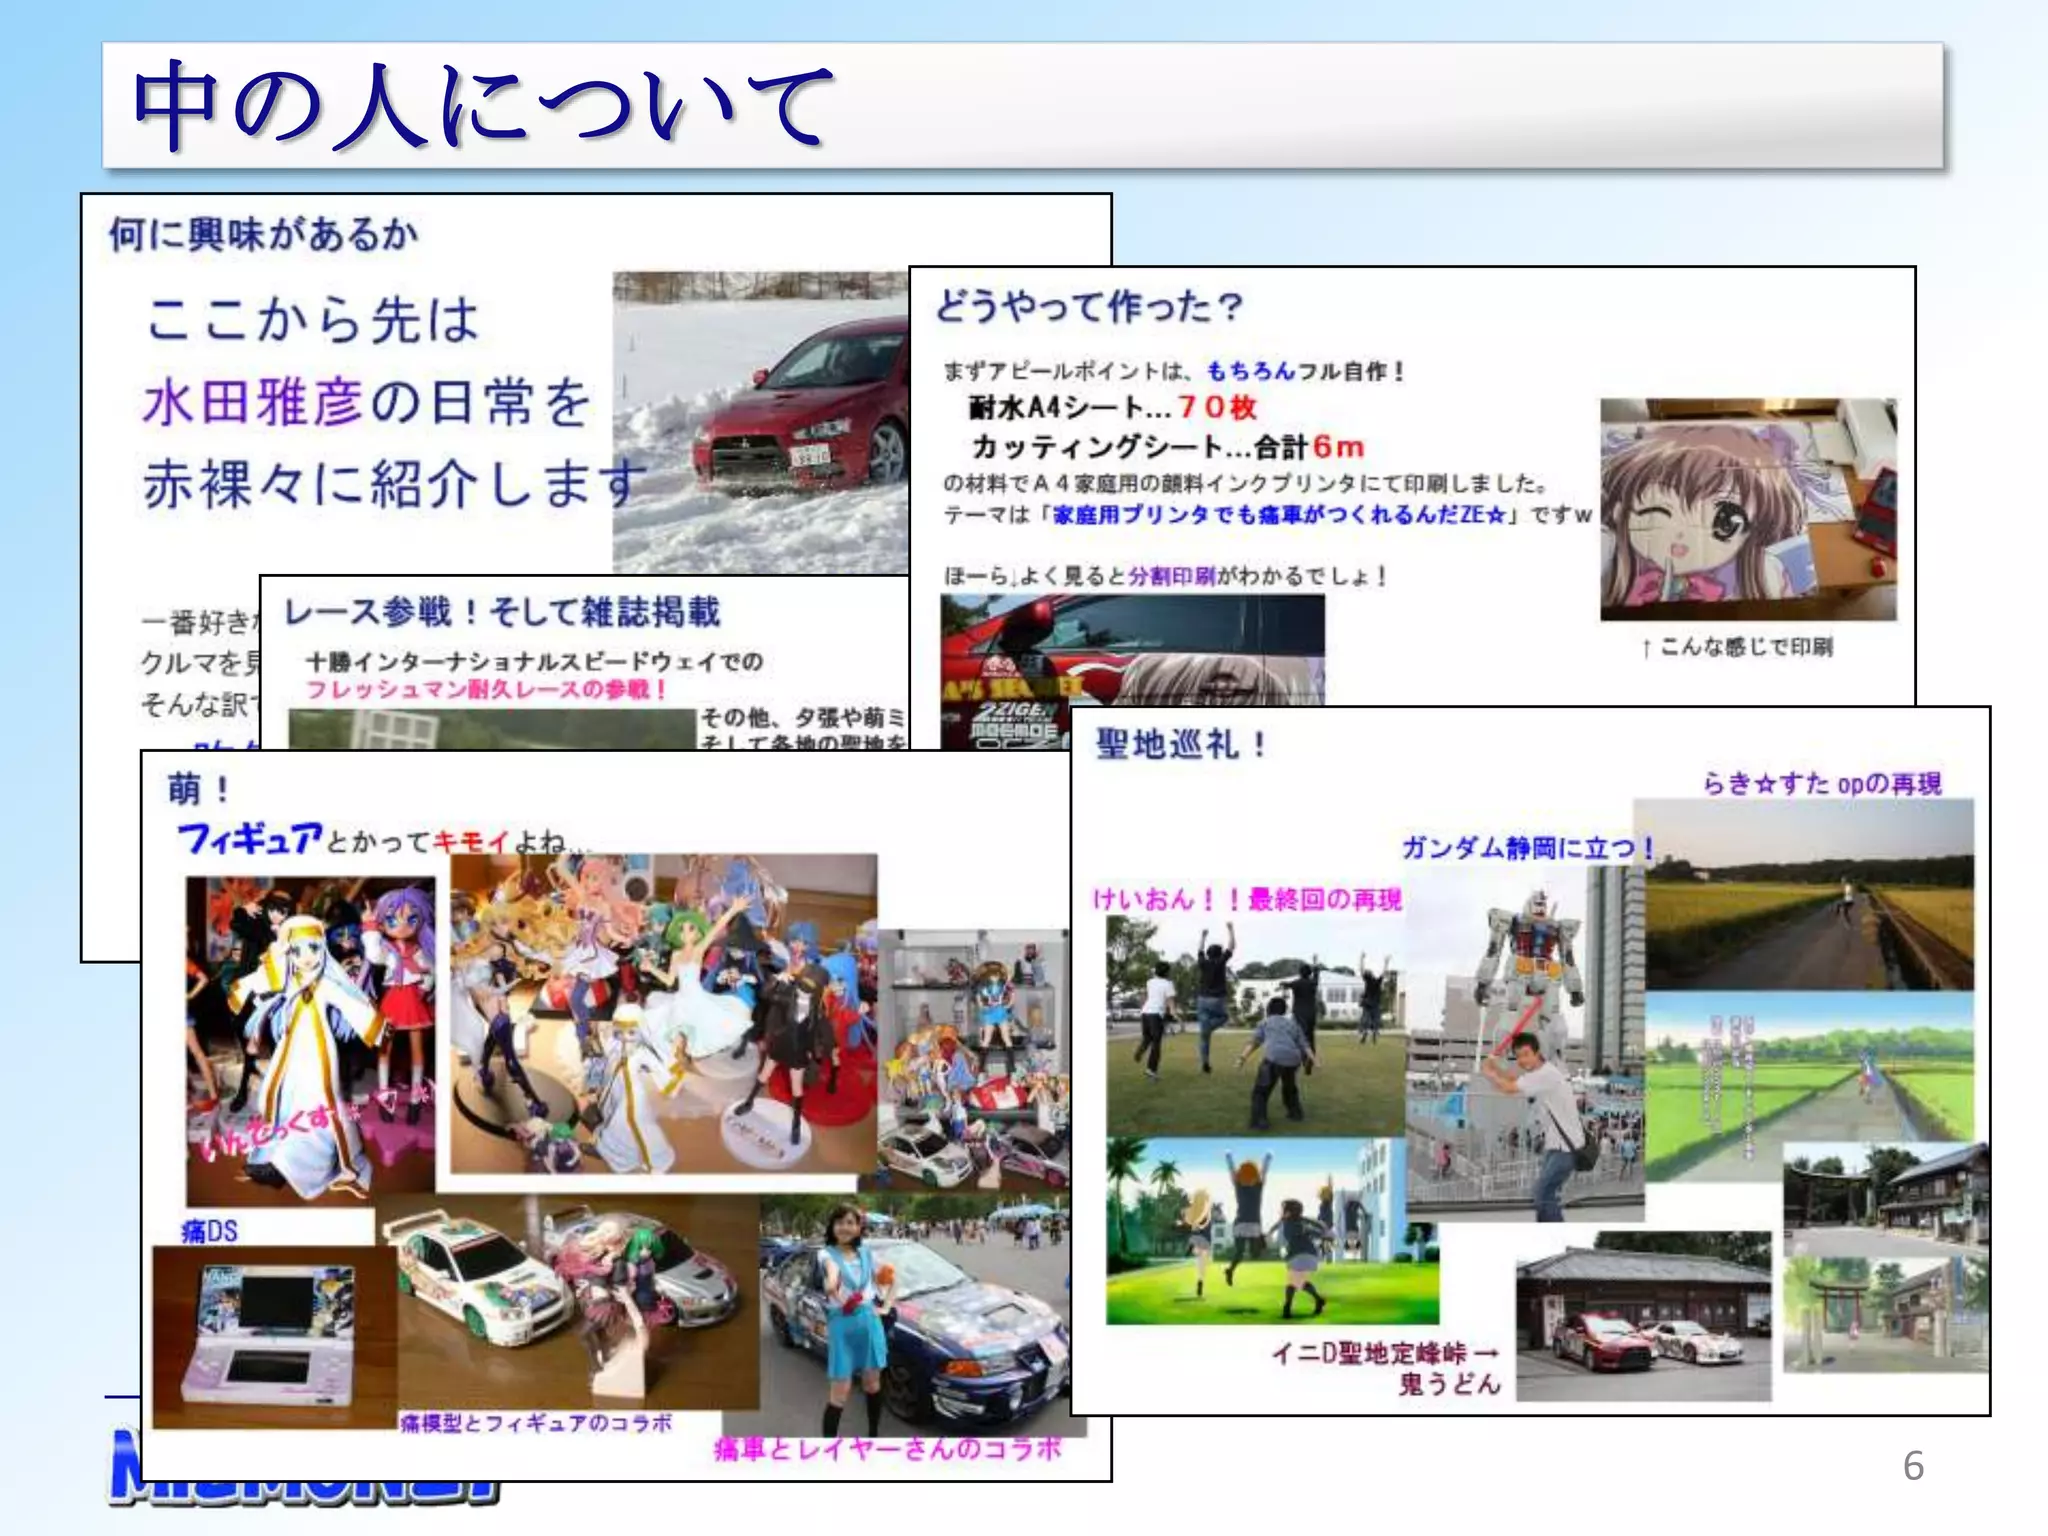2048x1536 pixels.
Task: Click the red word キモイ
Action: point(470,842)
